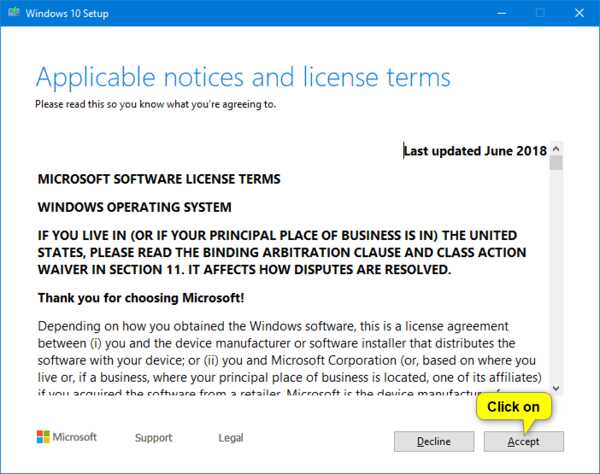Click the "WINDOWS OPERATING SYSTEM" heading

[x=134, y=208]
